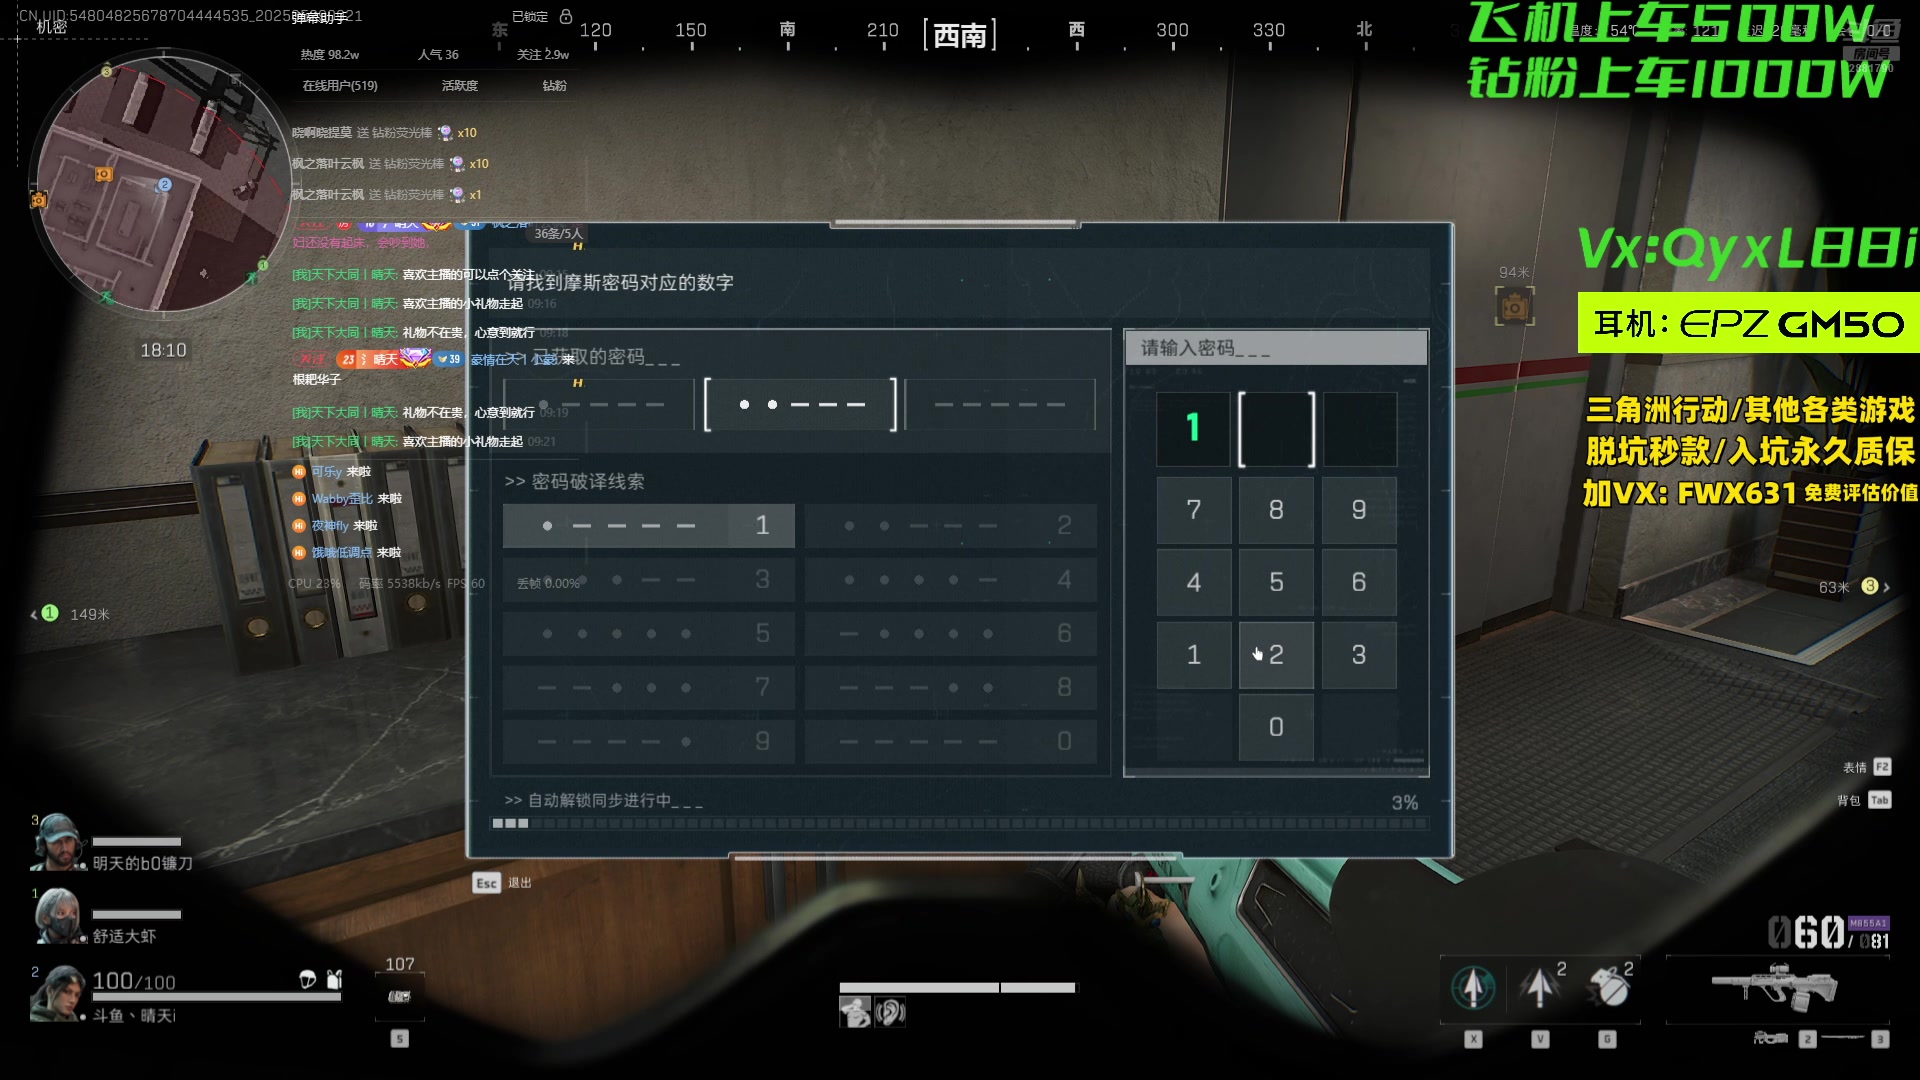Click 关注 2.9w follower count
The height and width of the screenshot is (1080, 1920).
pyautogui.click(x=543, y=55)
